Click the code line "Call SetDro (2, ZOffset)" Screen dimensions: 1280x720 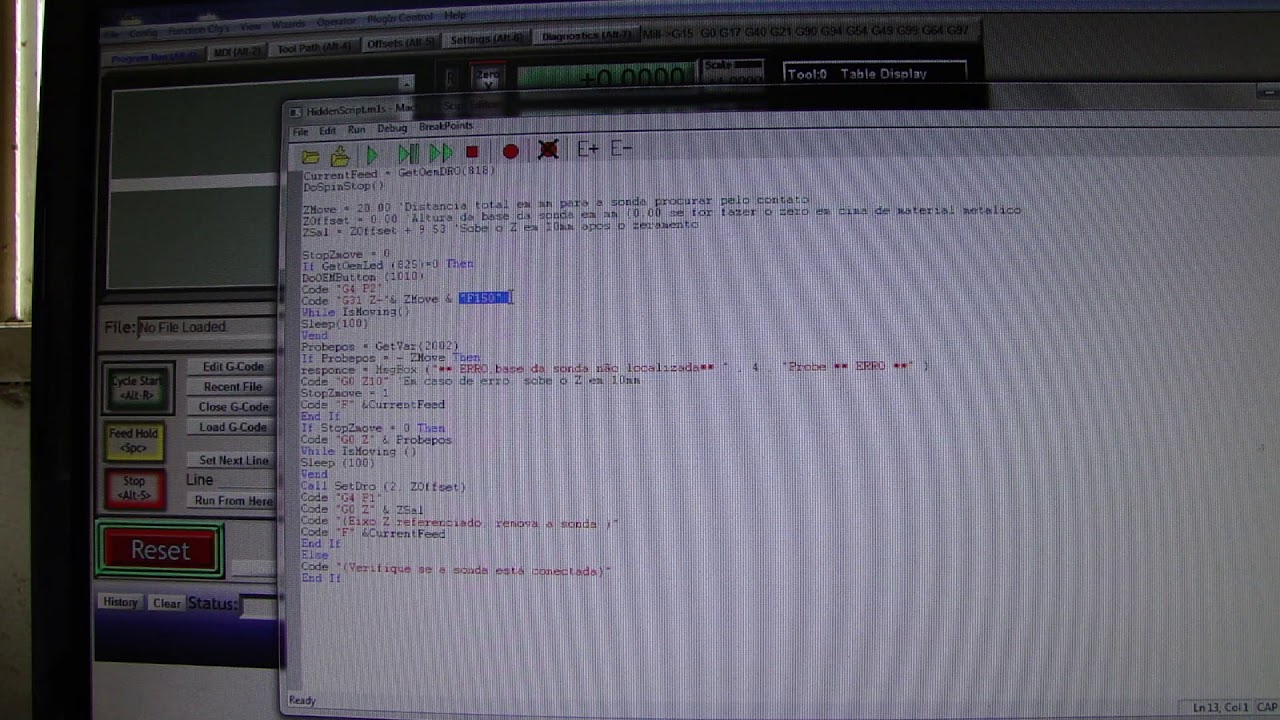[384, 487]
